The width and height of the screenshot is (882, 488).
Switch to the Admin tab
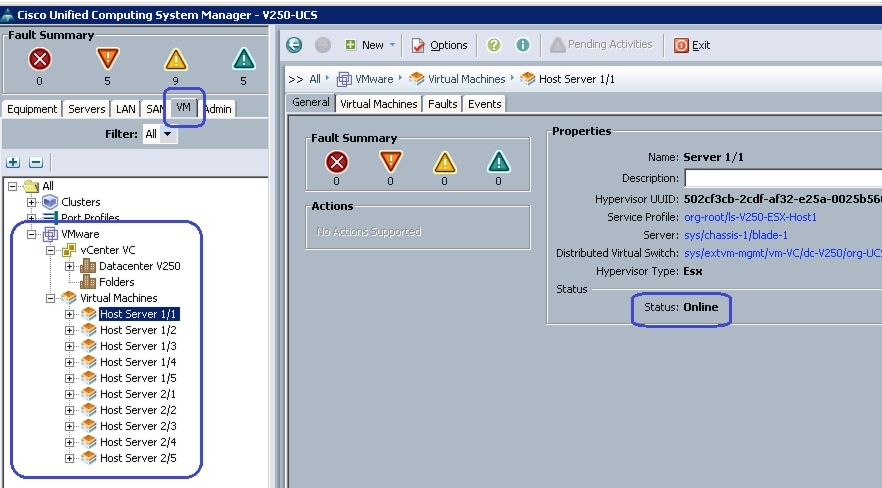[218, 109]
